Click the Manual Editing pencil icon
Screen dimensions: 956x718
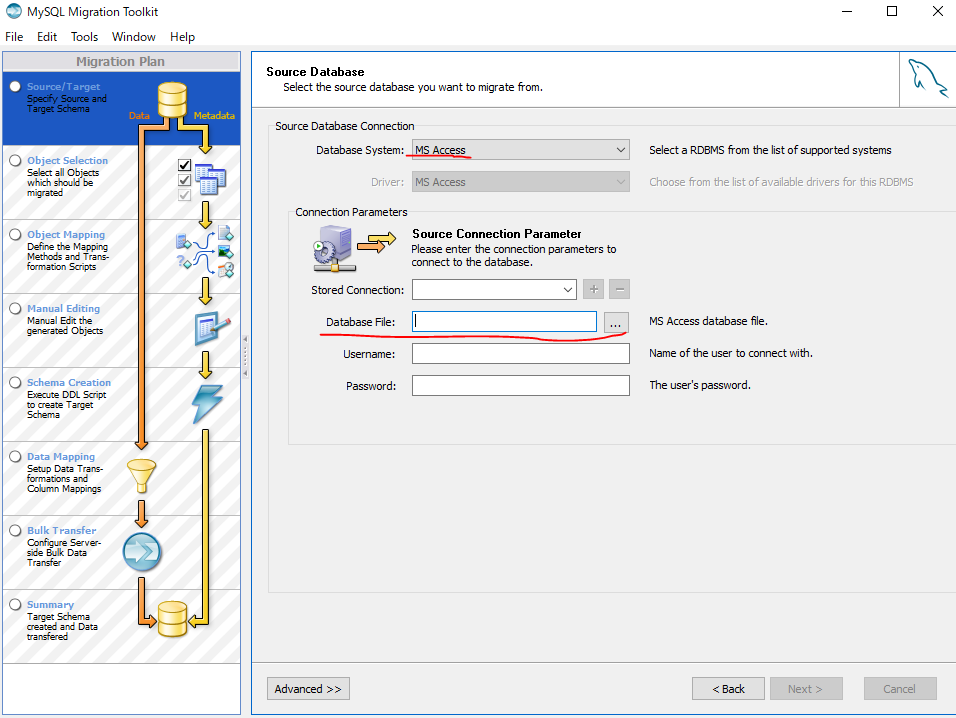212,328
